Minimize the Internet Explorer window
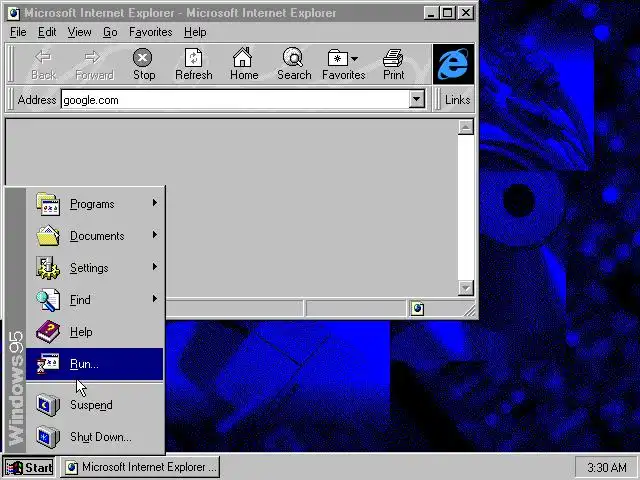This screenshot has height=480, width=640. coord(431,13)
